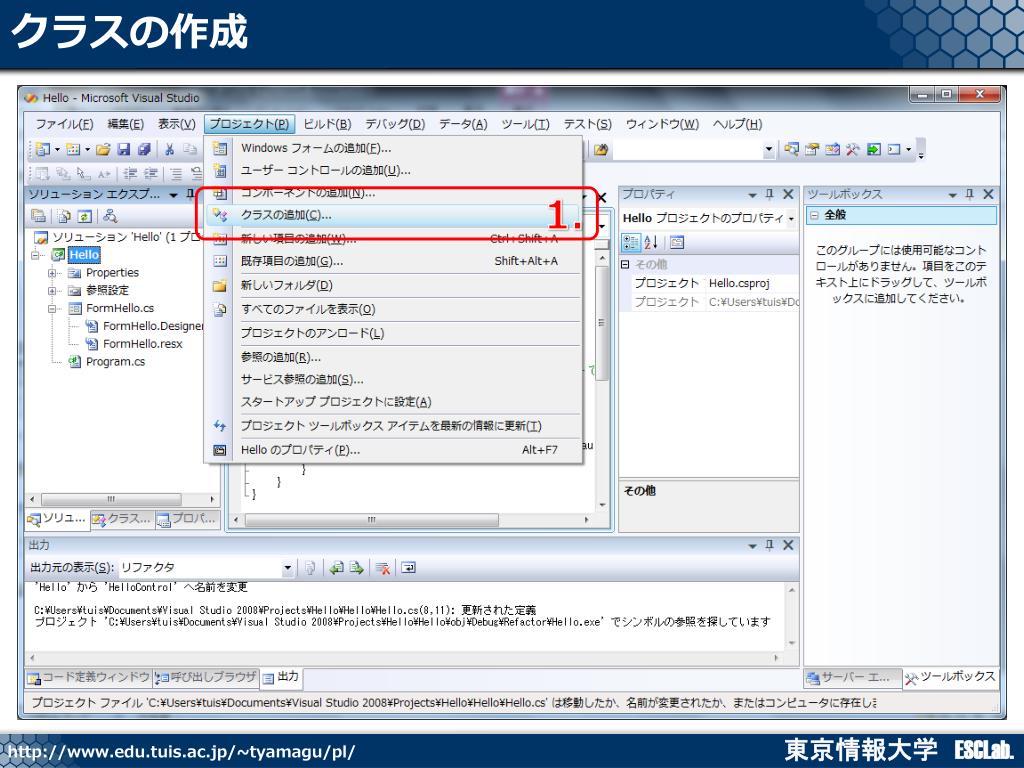1024x768 pixels.
Task: Switch to コード定義ウィンドウ tab
Action: 88,678
